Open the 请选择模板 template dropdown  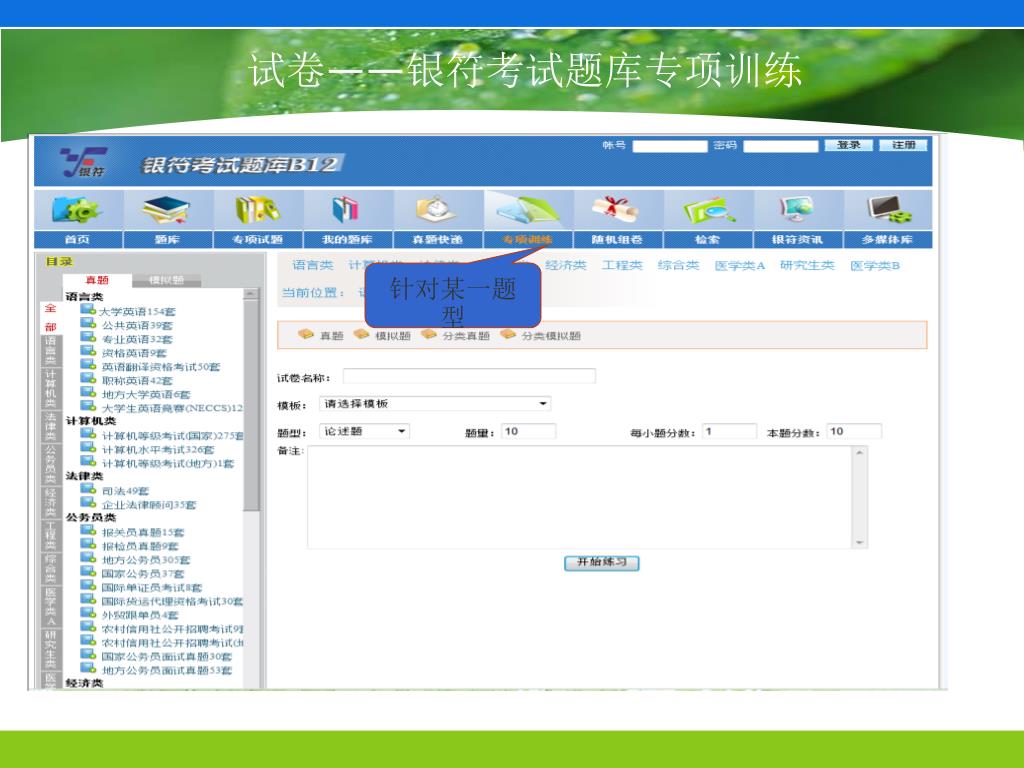(435, 404)
